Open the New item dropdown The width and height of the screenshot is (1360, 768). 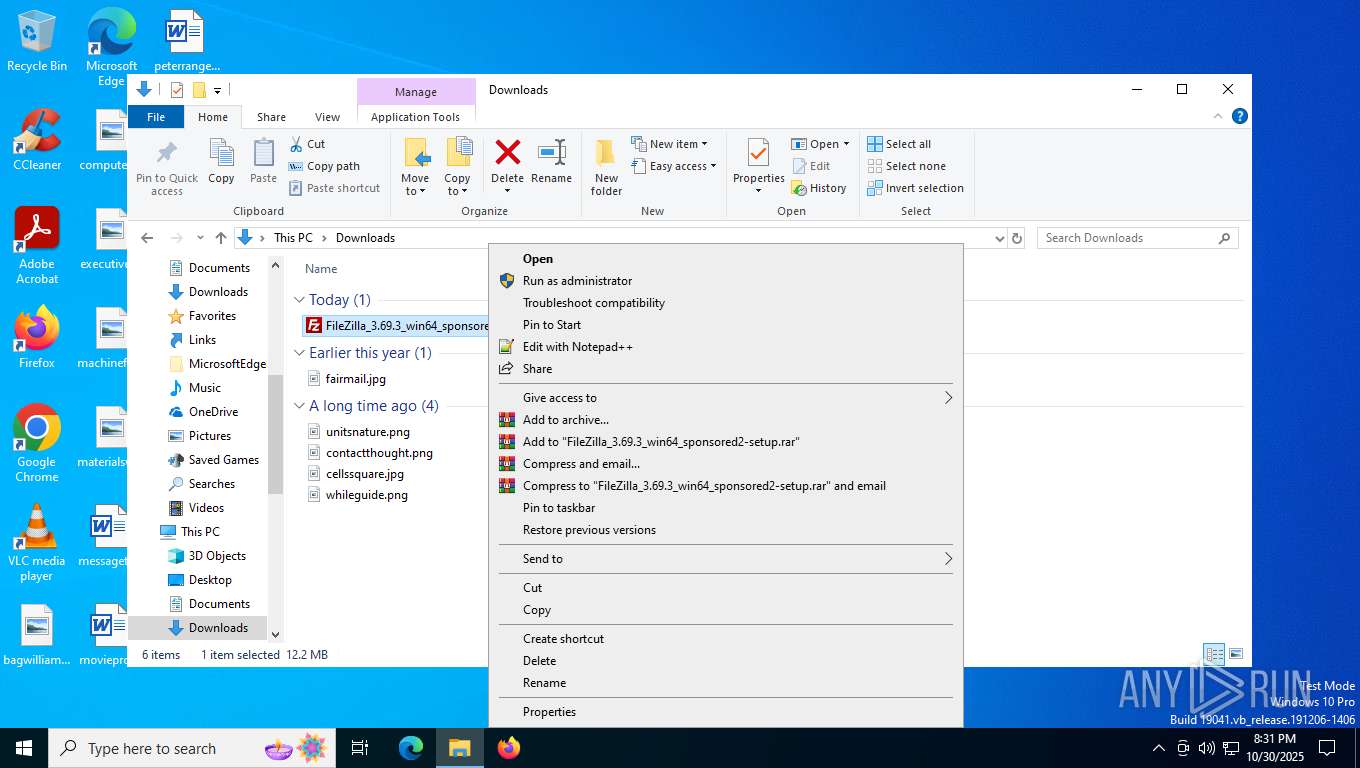[670, 144]
